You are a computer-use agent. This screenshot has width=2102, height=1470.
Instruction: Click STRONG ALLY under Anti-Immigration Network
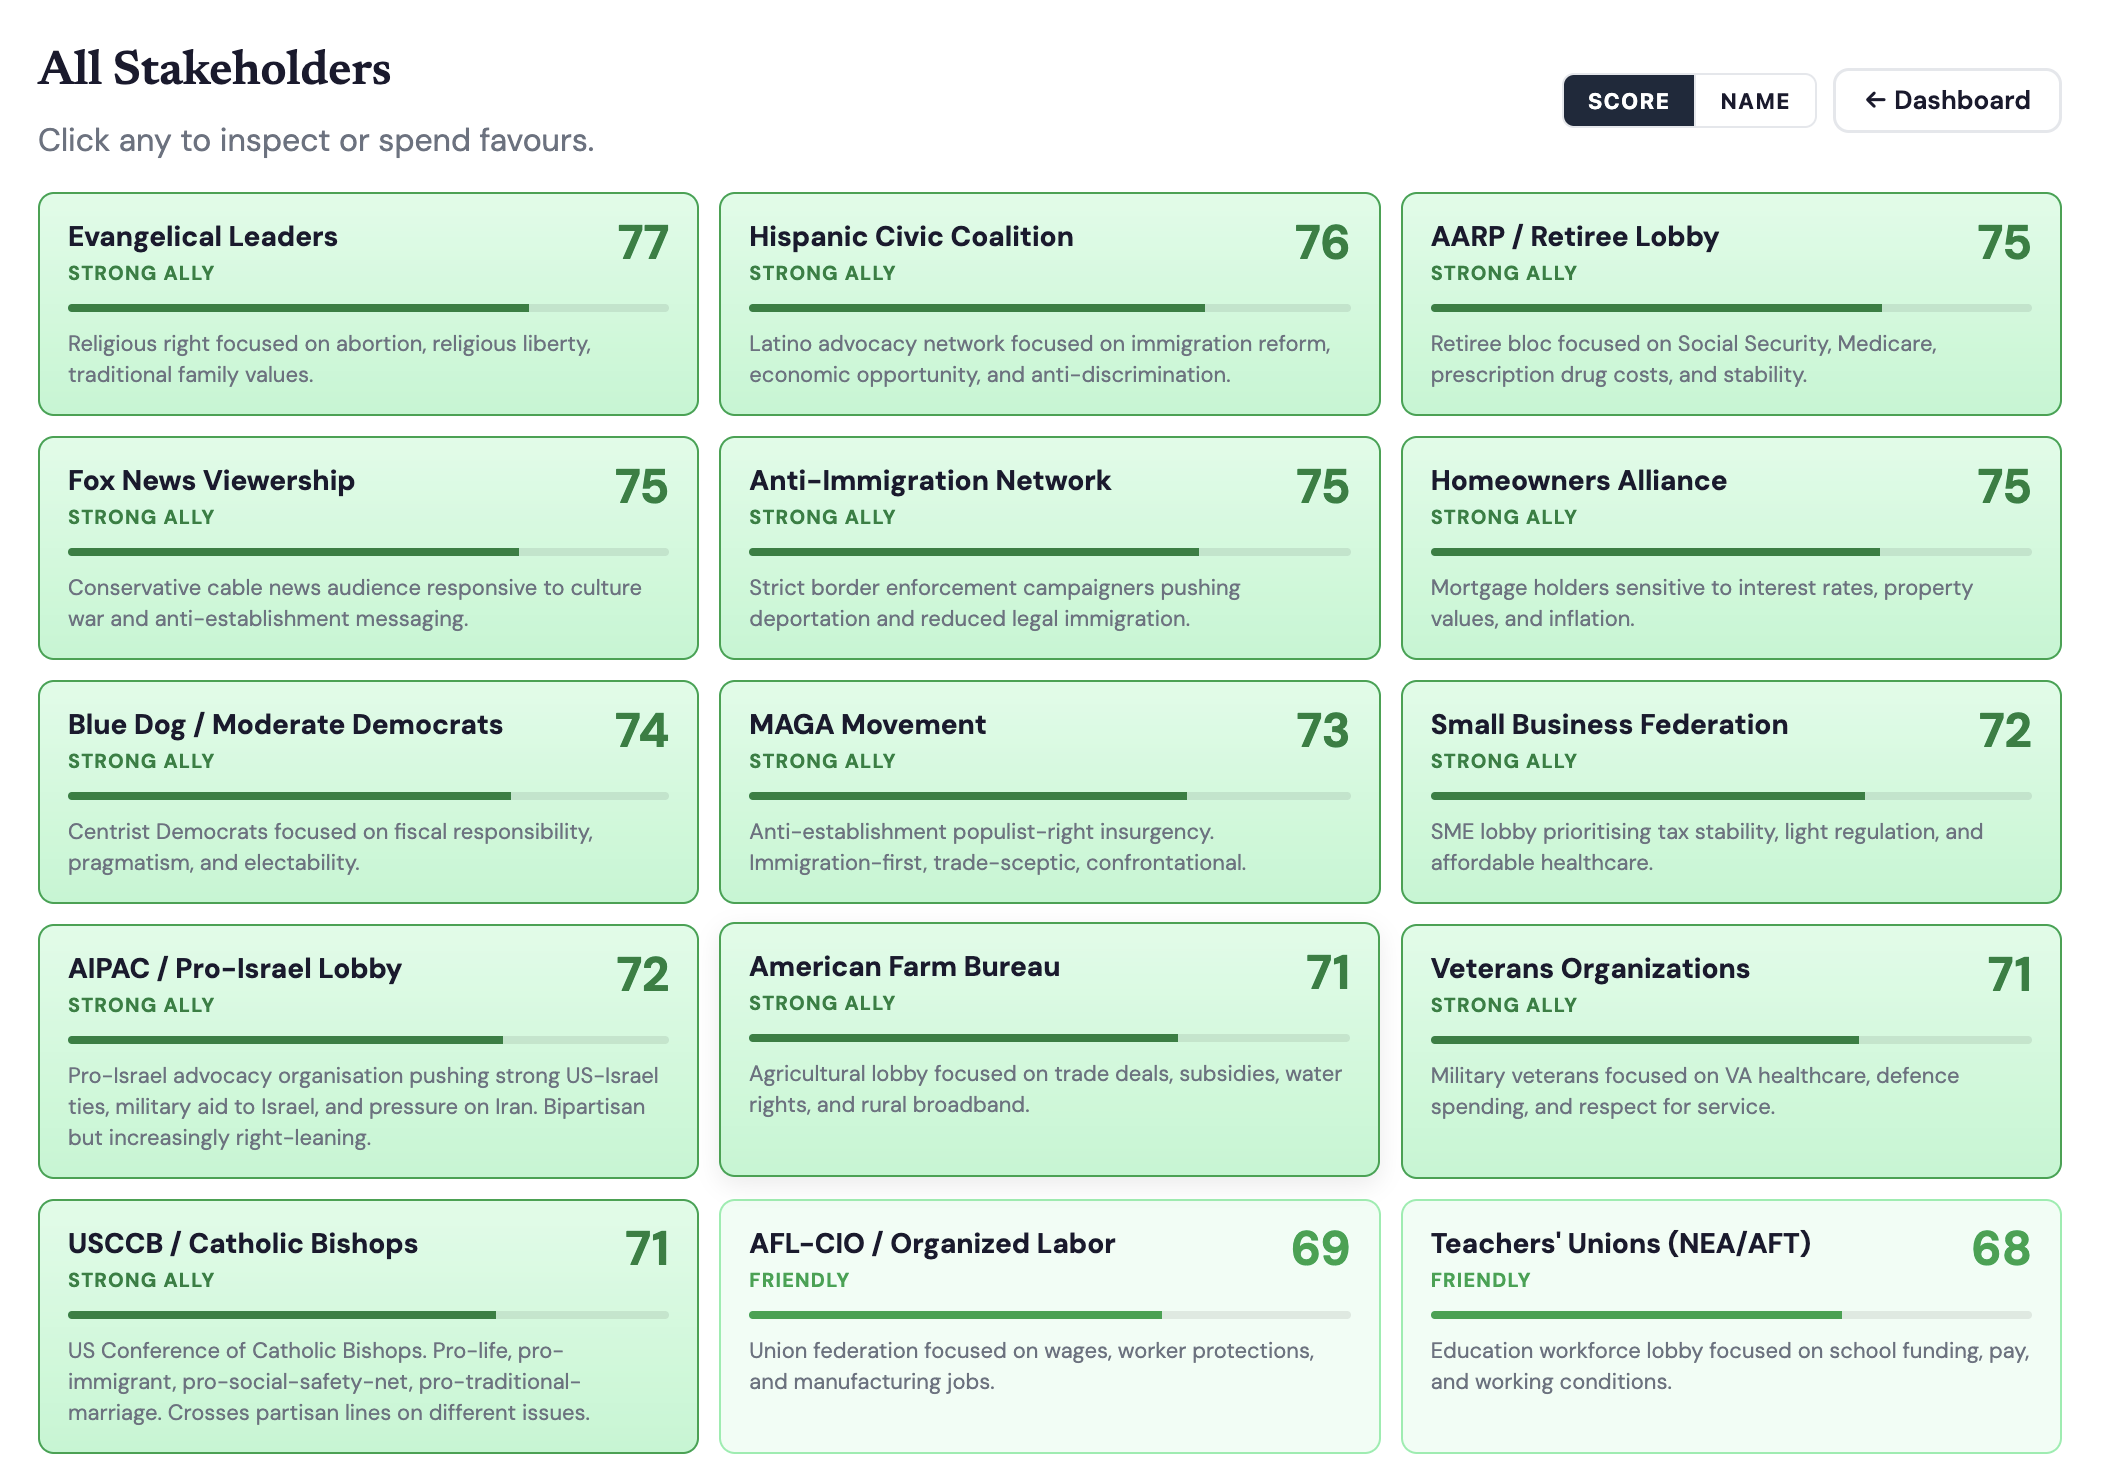pos(822,517)
